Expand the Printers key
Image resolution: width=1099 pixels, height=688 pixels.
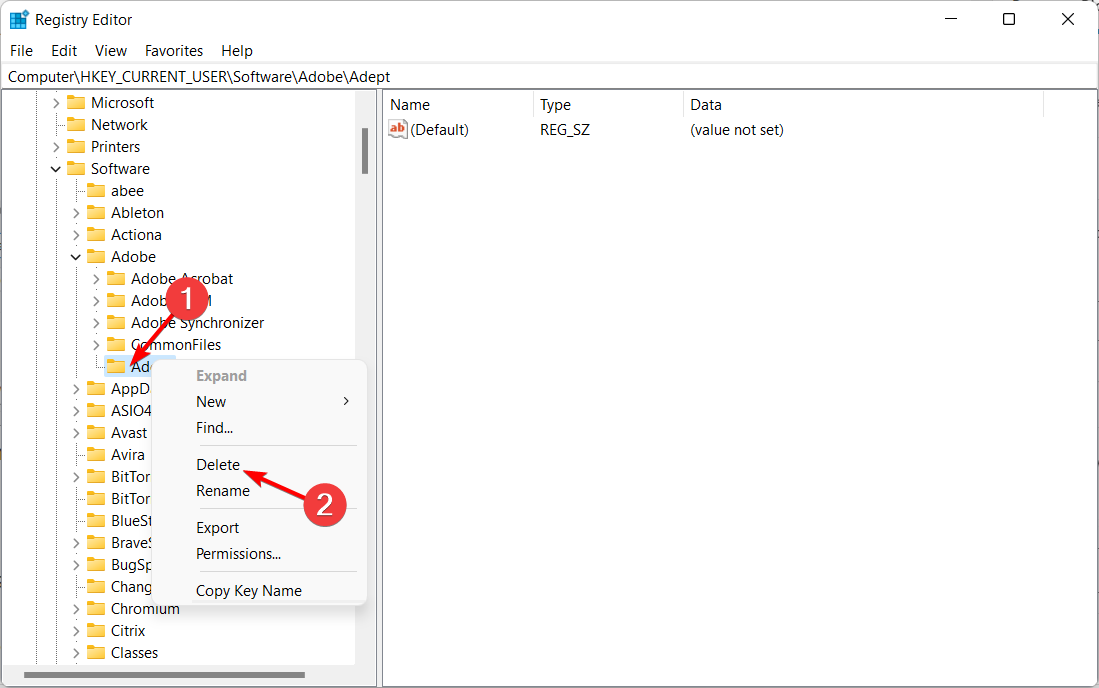[x=56, y=147]
